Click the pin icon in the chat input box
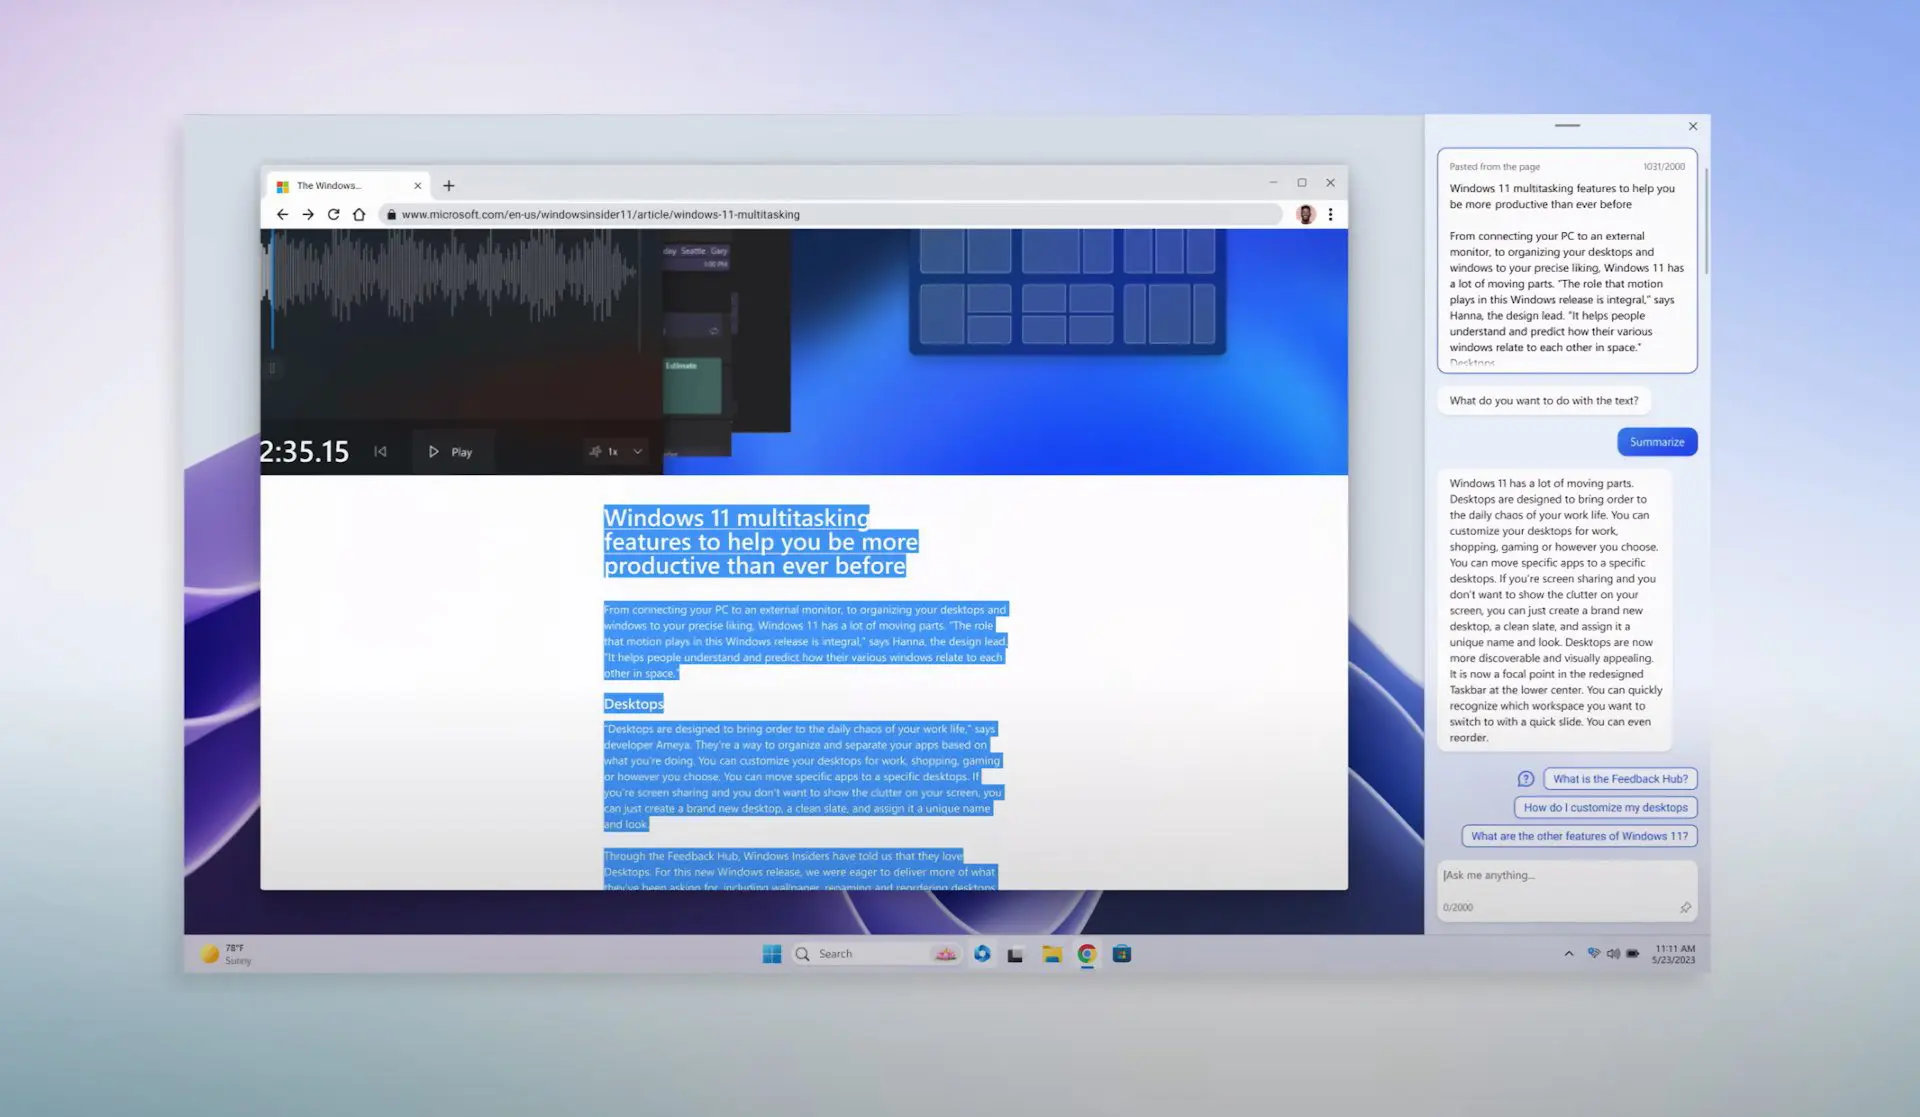This screenshot has width=1920, height=1117. pos(1688,907)
